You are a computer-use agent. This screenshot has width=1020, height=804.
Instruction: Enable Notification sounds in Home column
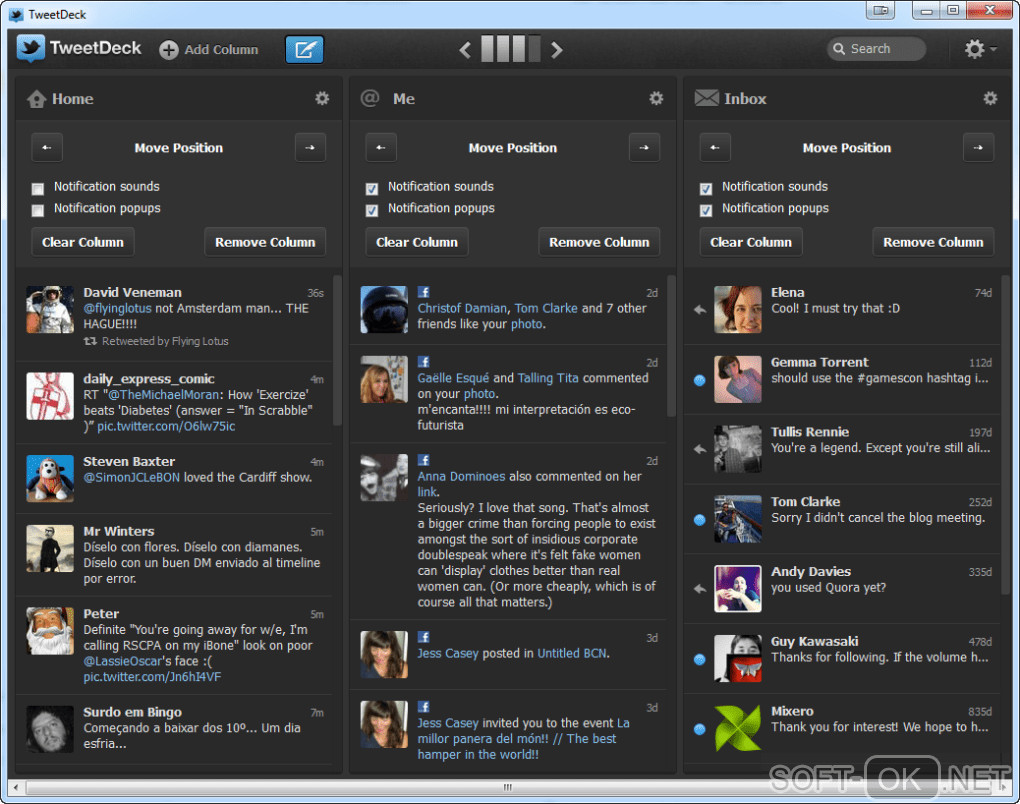pyautogui.click(x=38, y=189)
